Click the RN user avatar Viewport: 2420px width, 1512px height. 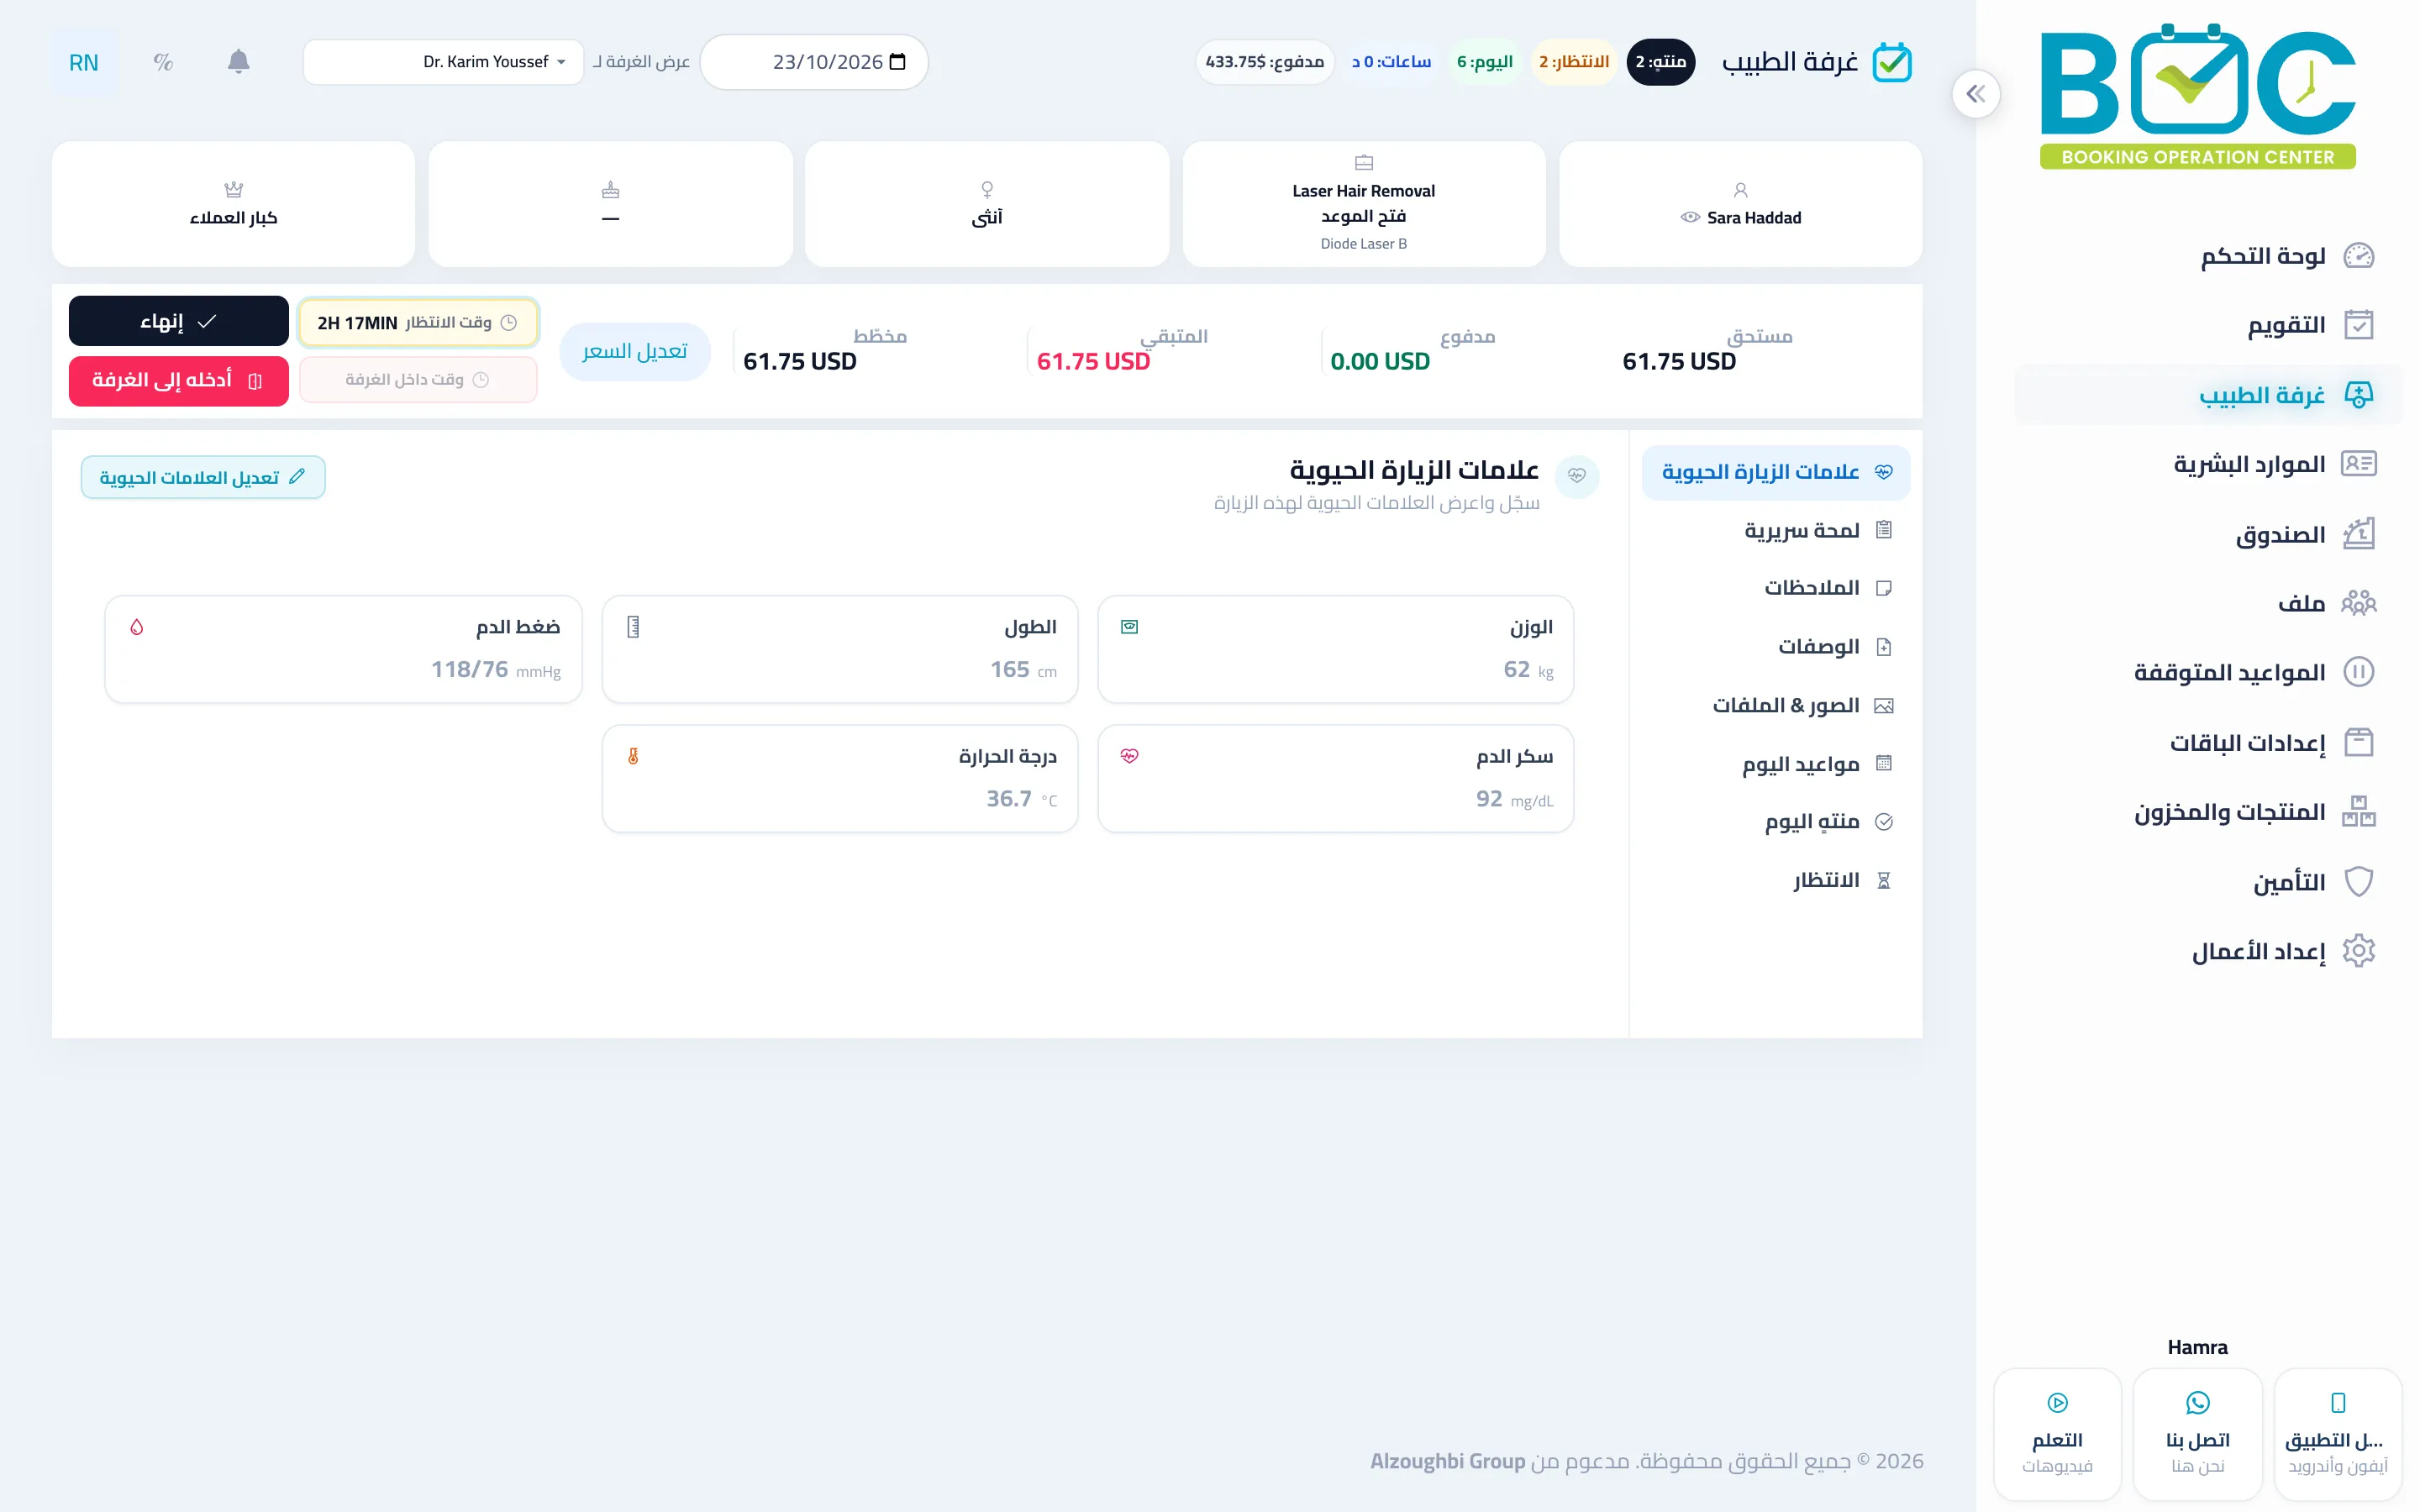pos(84,62)
